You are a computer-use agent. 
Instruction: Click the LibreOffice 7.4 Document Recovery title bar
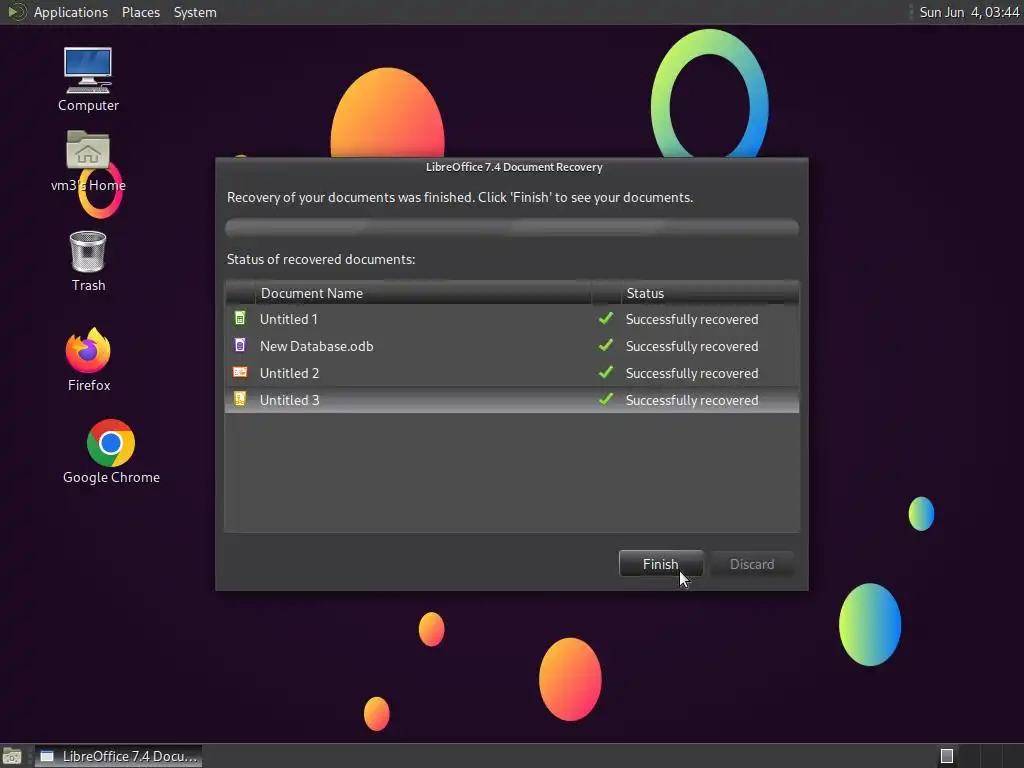(512, 167)
